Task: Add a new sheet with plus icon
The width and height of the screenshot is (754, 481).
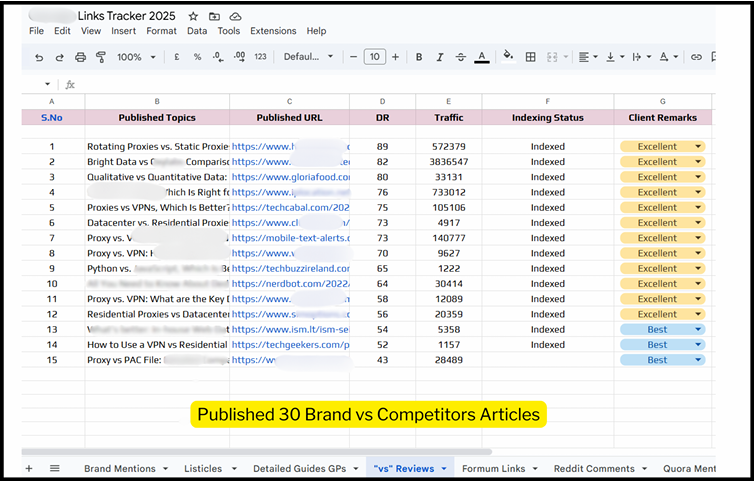Action: (x=29, y=468)
